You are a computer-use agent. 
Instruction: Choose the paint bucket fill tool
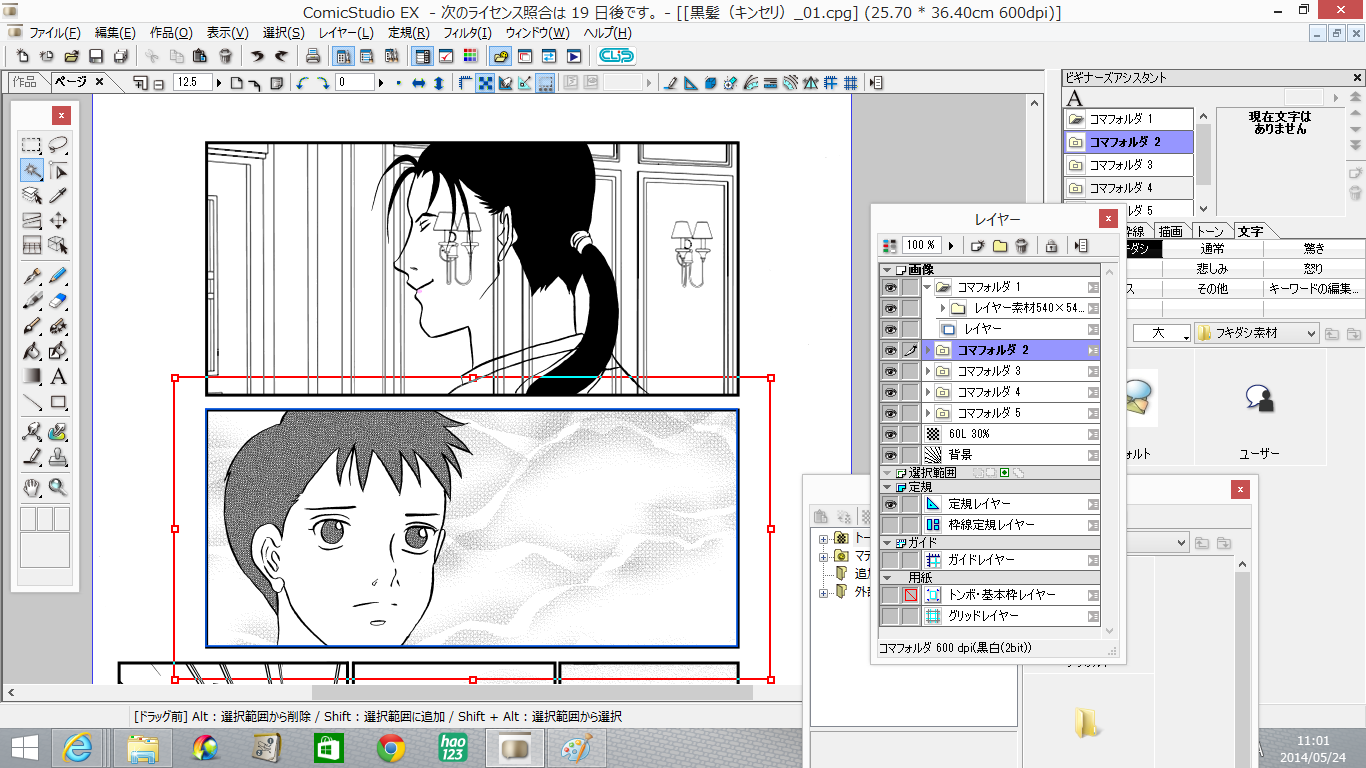32,351
